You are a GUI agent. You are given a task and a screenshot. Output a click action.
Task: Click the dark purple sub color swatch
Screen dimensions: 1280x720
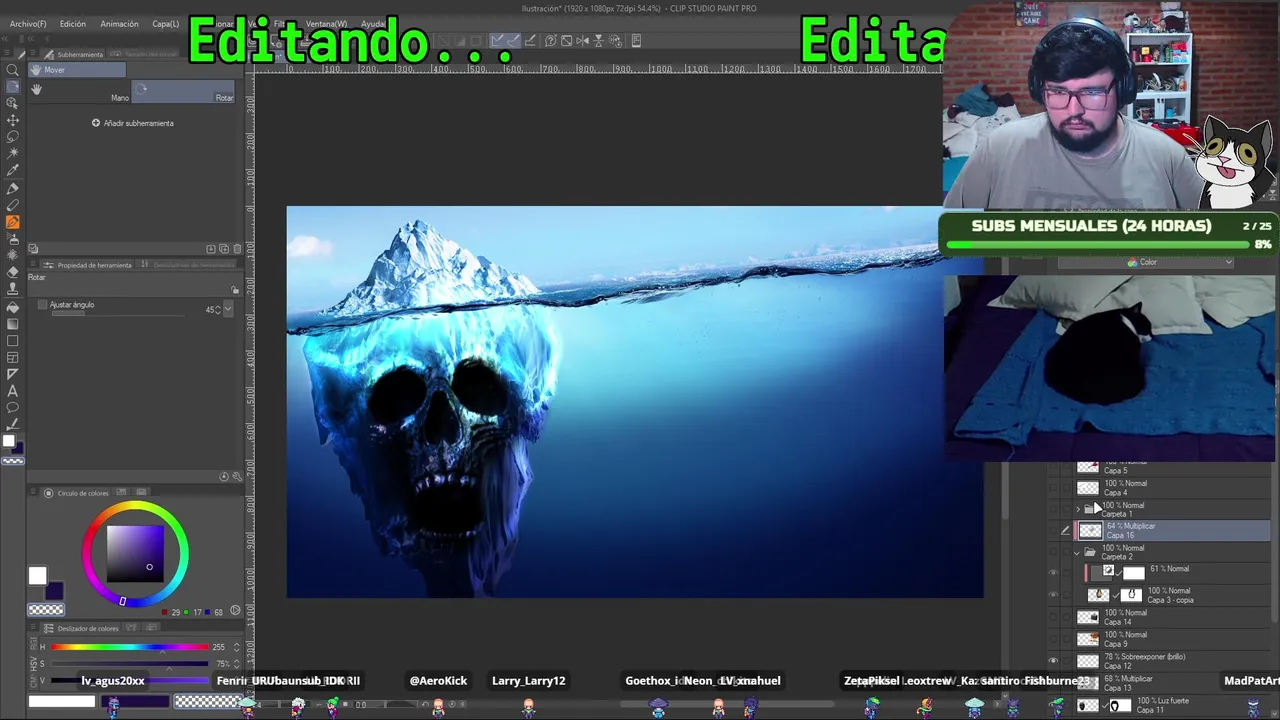[54, 590]
